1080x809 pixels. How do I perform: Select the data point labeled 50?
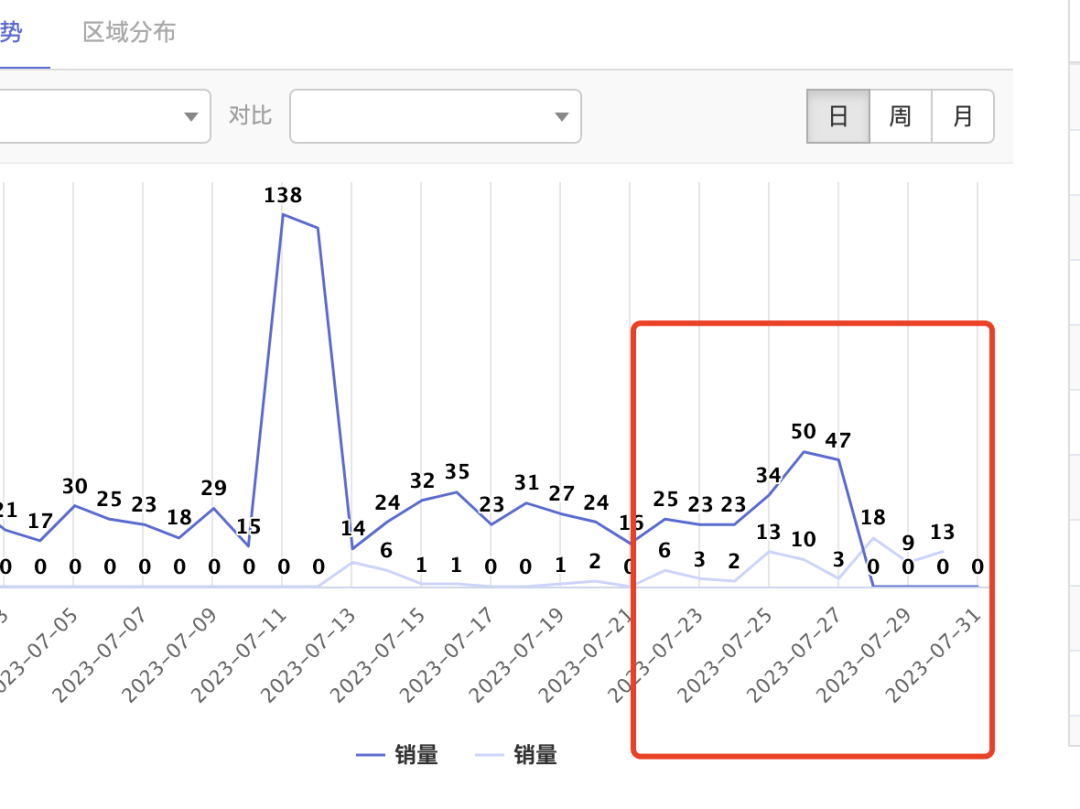[804, 452]
